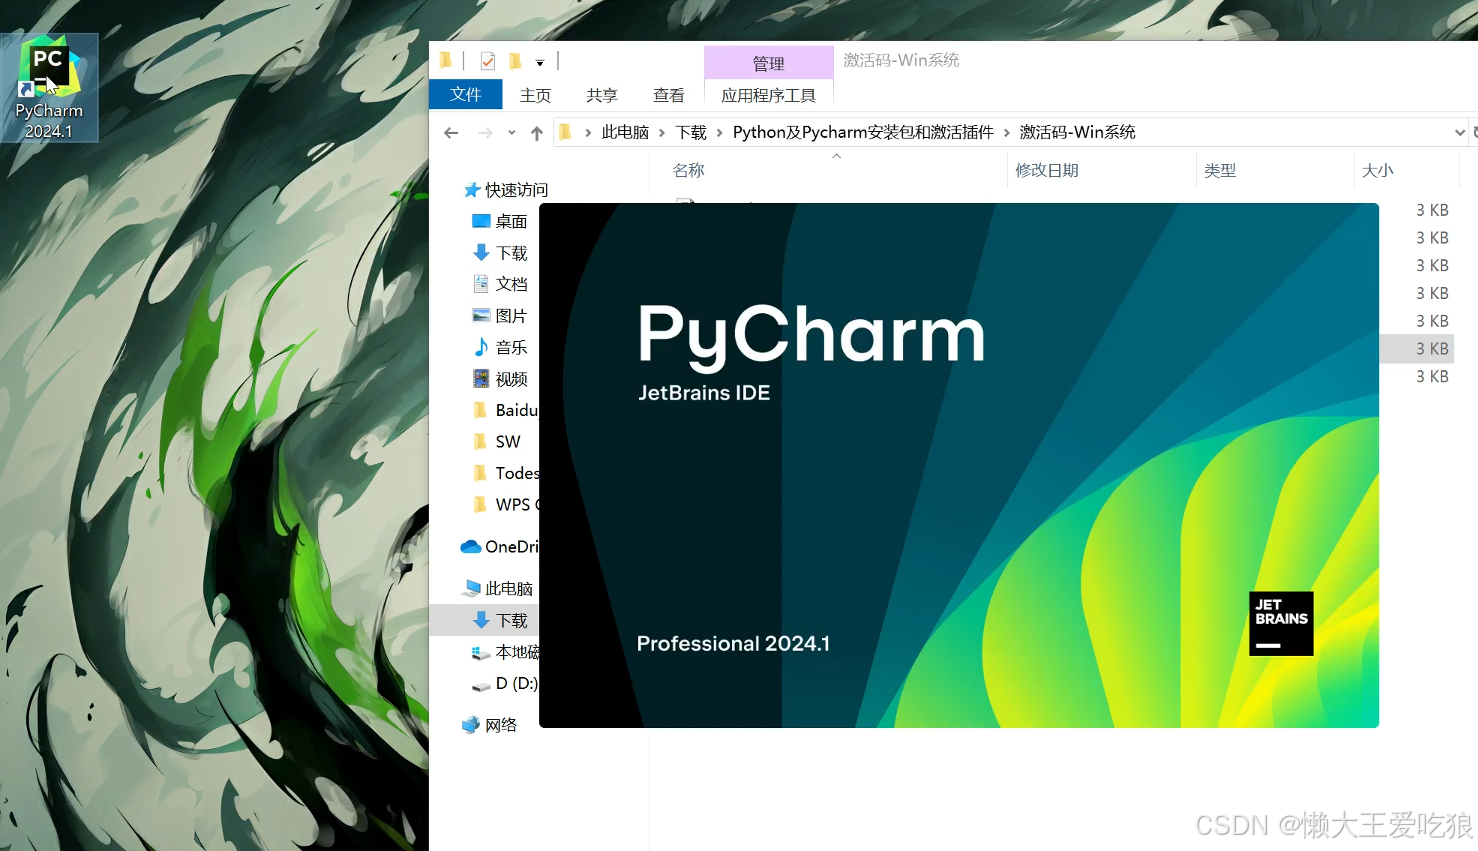Viewport: 1478px width, 851px height.
Task: Select 快速访问 in the navigation pane
Action: click(x=506, y=190)
